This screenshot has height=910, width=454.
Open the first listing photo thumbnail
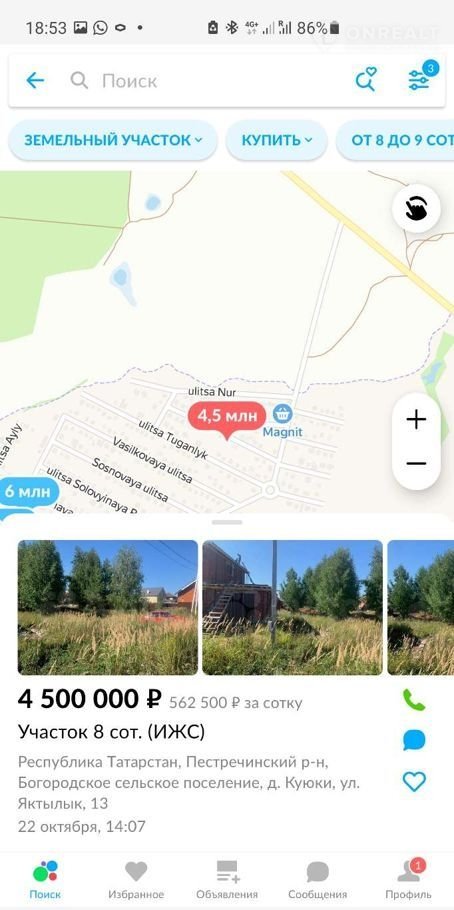(107, 607)
